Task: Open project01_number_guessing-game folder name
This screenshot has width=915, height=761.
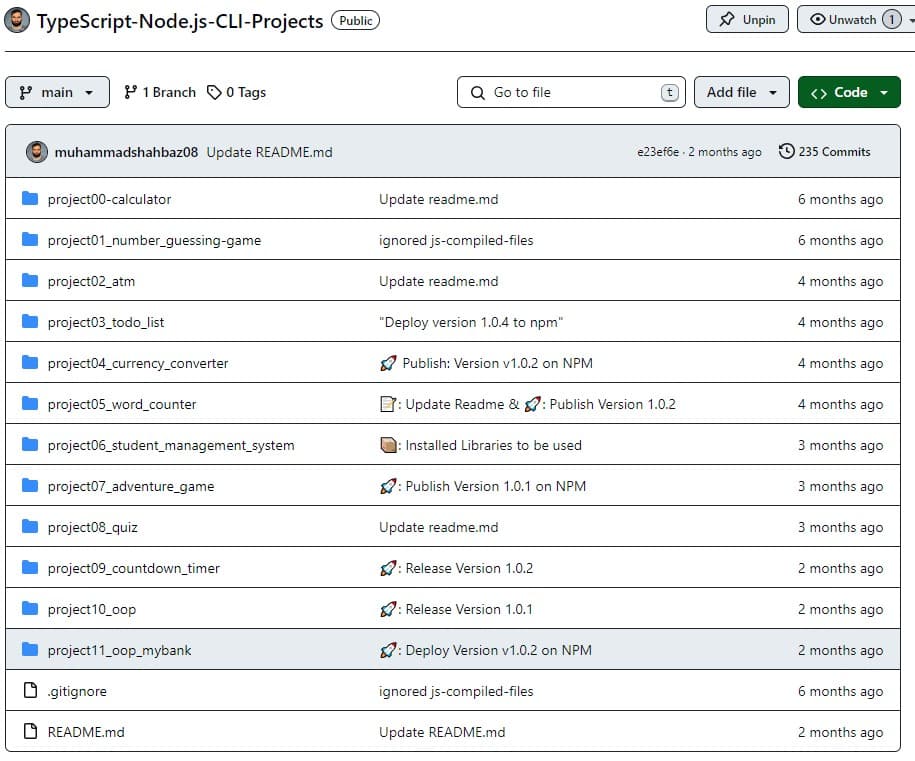Action: point(154,240)
